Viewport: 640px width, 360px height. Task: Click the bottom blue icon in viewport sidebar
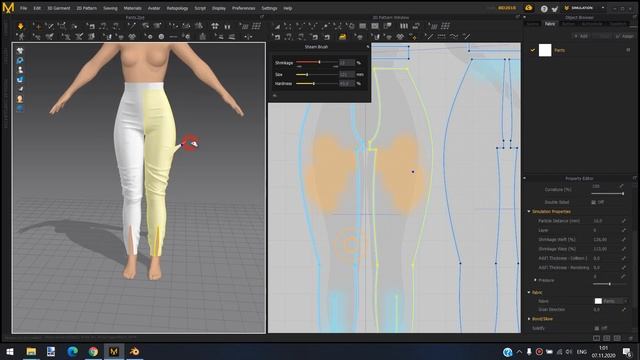[20, 108]
